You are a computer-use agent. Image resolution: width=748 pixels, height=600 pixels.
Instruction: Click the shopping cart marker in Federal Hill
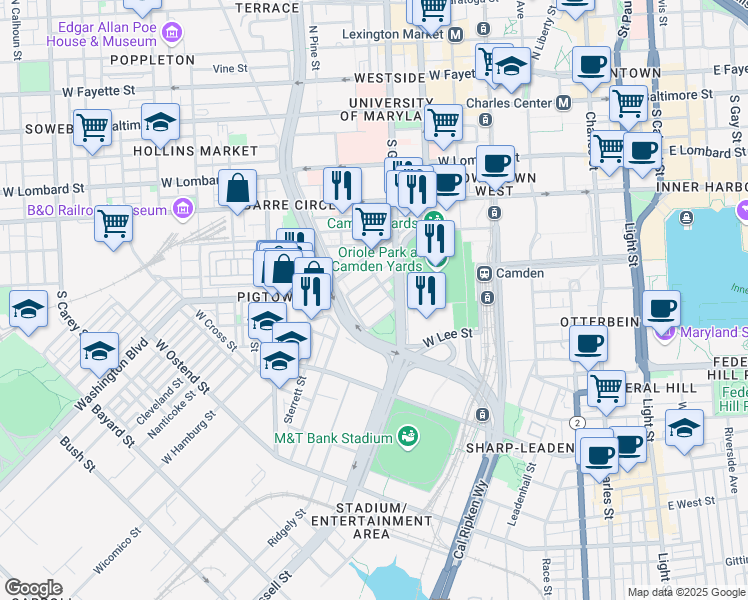click(x=606, y=388)
